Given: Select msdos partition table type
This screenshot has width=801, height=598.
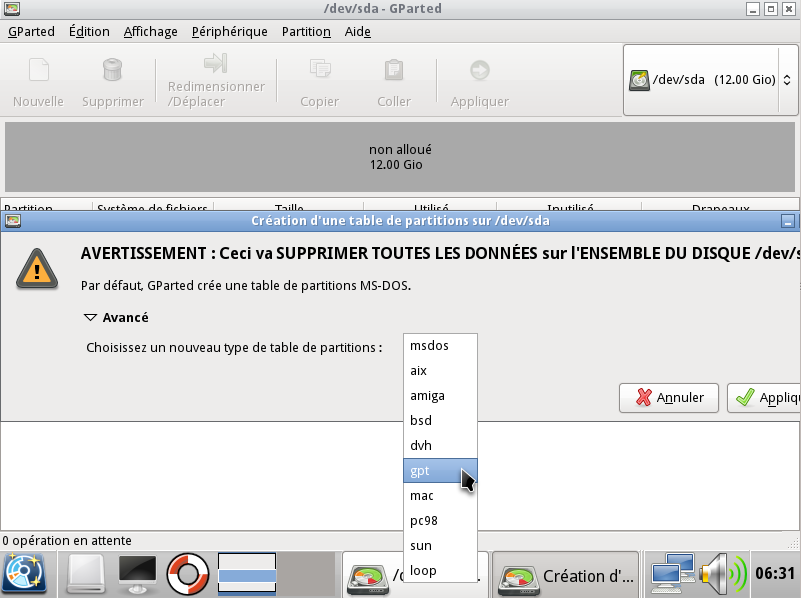Looking at the screenshot, I should [x=440, y=346].
